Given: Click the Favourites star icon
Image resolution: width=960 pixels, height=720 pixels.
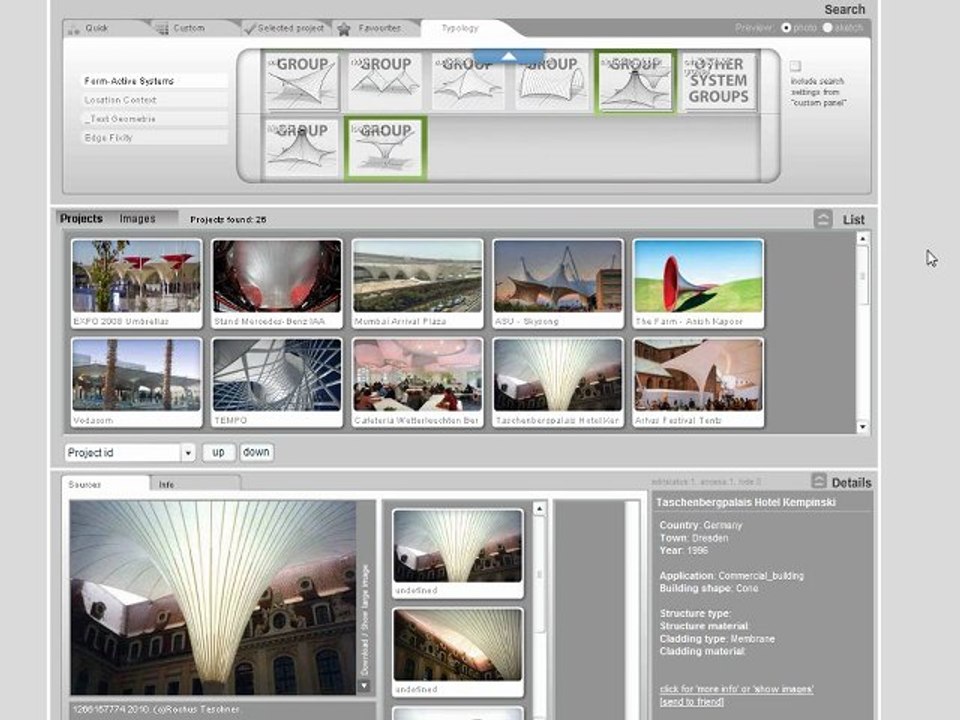Looking at the screenshot, I should [344, 29].
